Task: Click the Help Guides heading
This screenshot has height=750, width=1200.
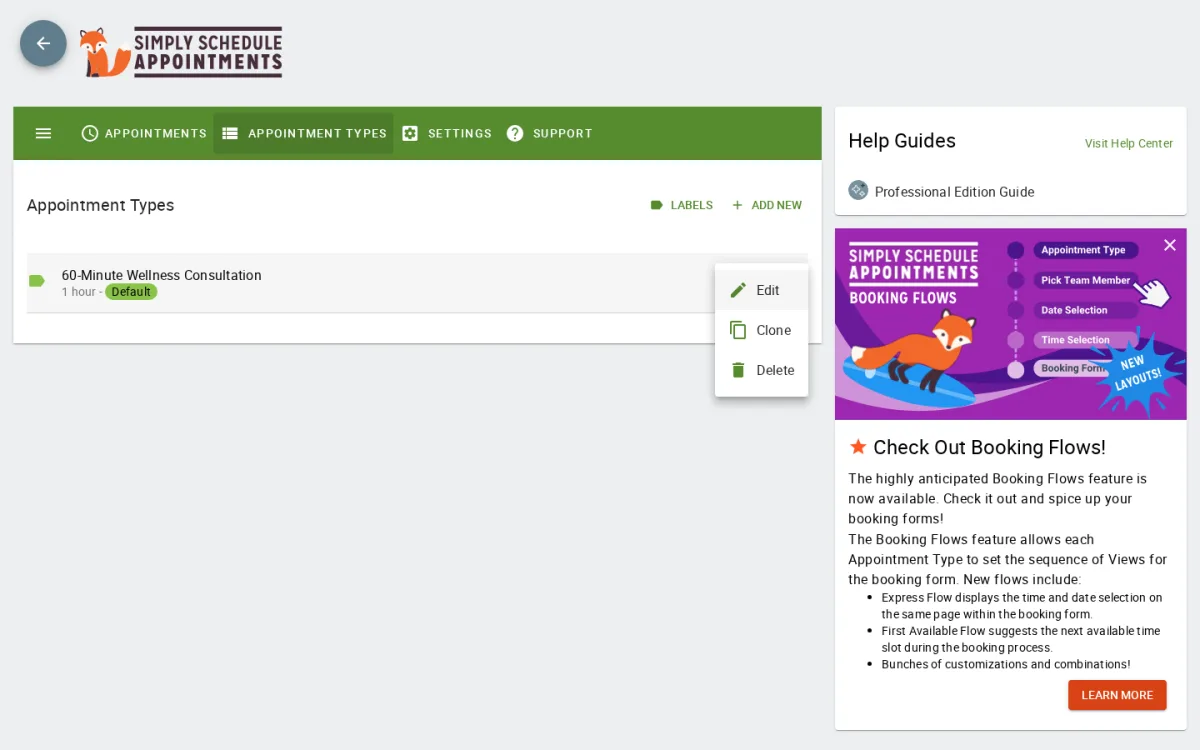Action: point(902,141)
